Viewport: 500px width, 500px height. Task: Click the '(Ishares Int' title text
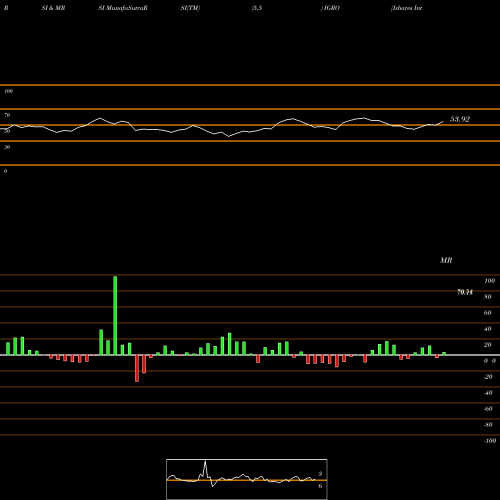[407, 8]
